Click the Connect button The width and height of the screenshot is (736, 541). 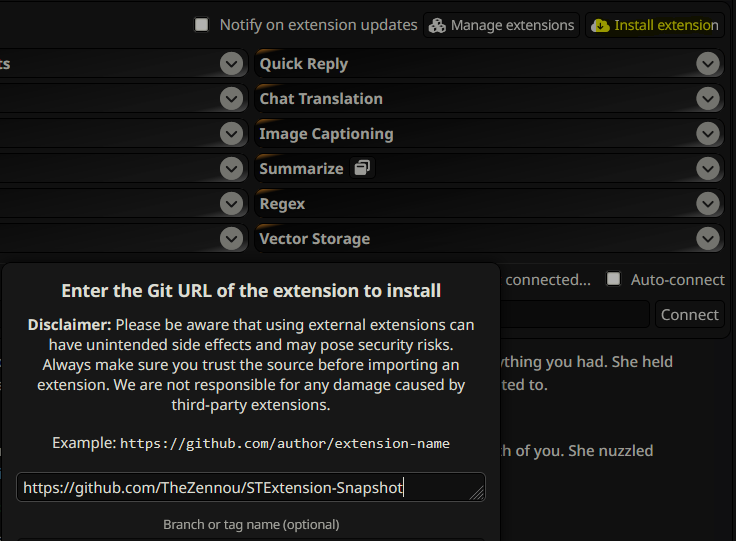pos(690,314)
